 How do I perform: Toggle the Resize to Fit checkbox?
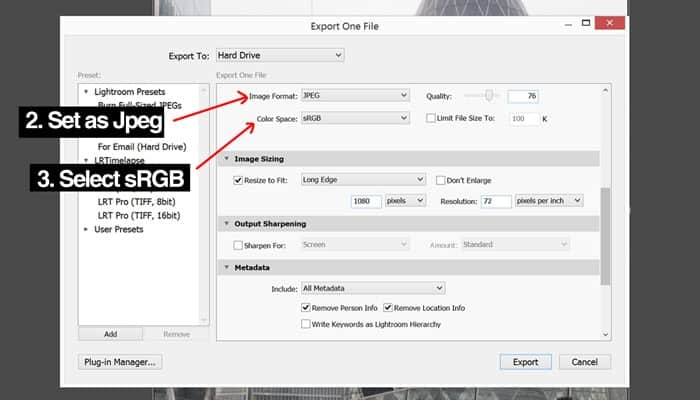[x=238, y=180]
